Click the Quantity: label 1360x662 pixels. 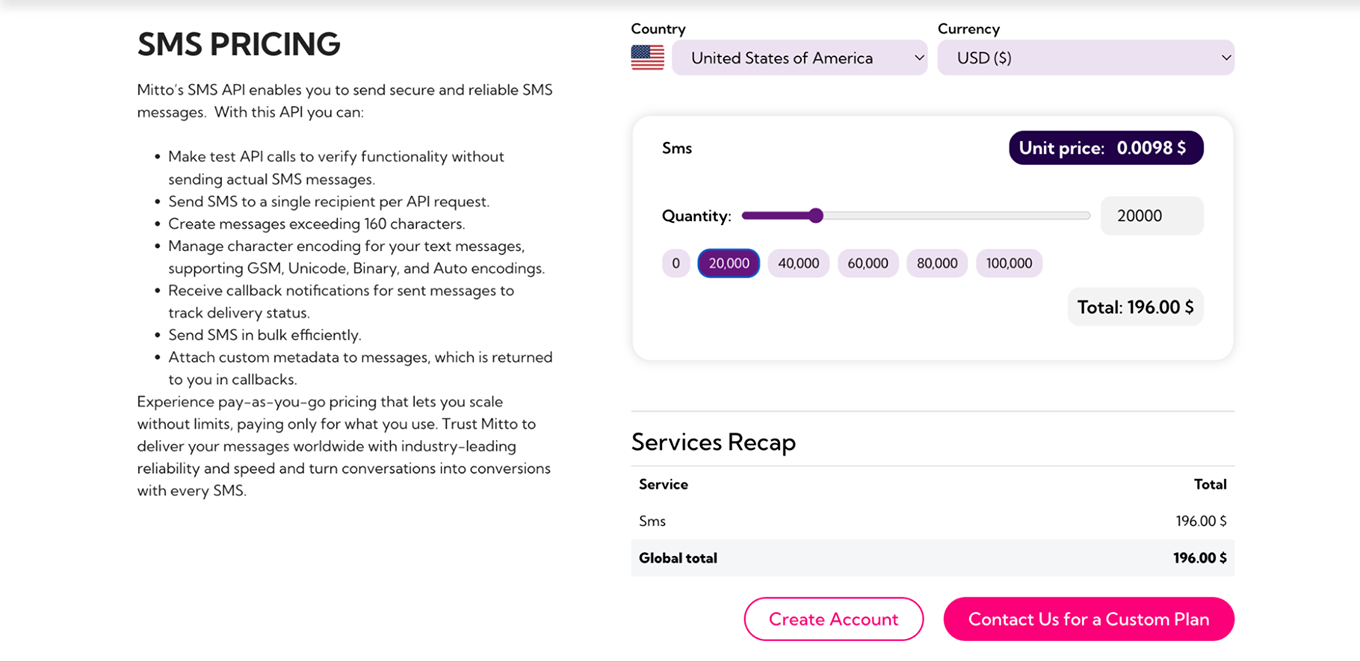(x=697, y=216)
